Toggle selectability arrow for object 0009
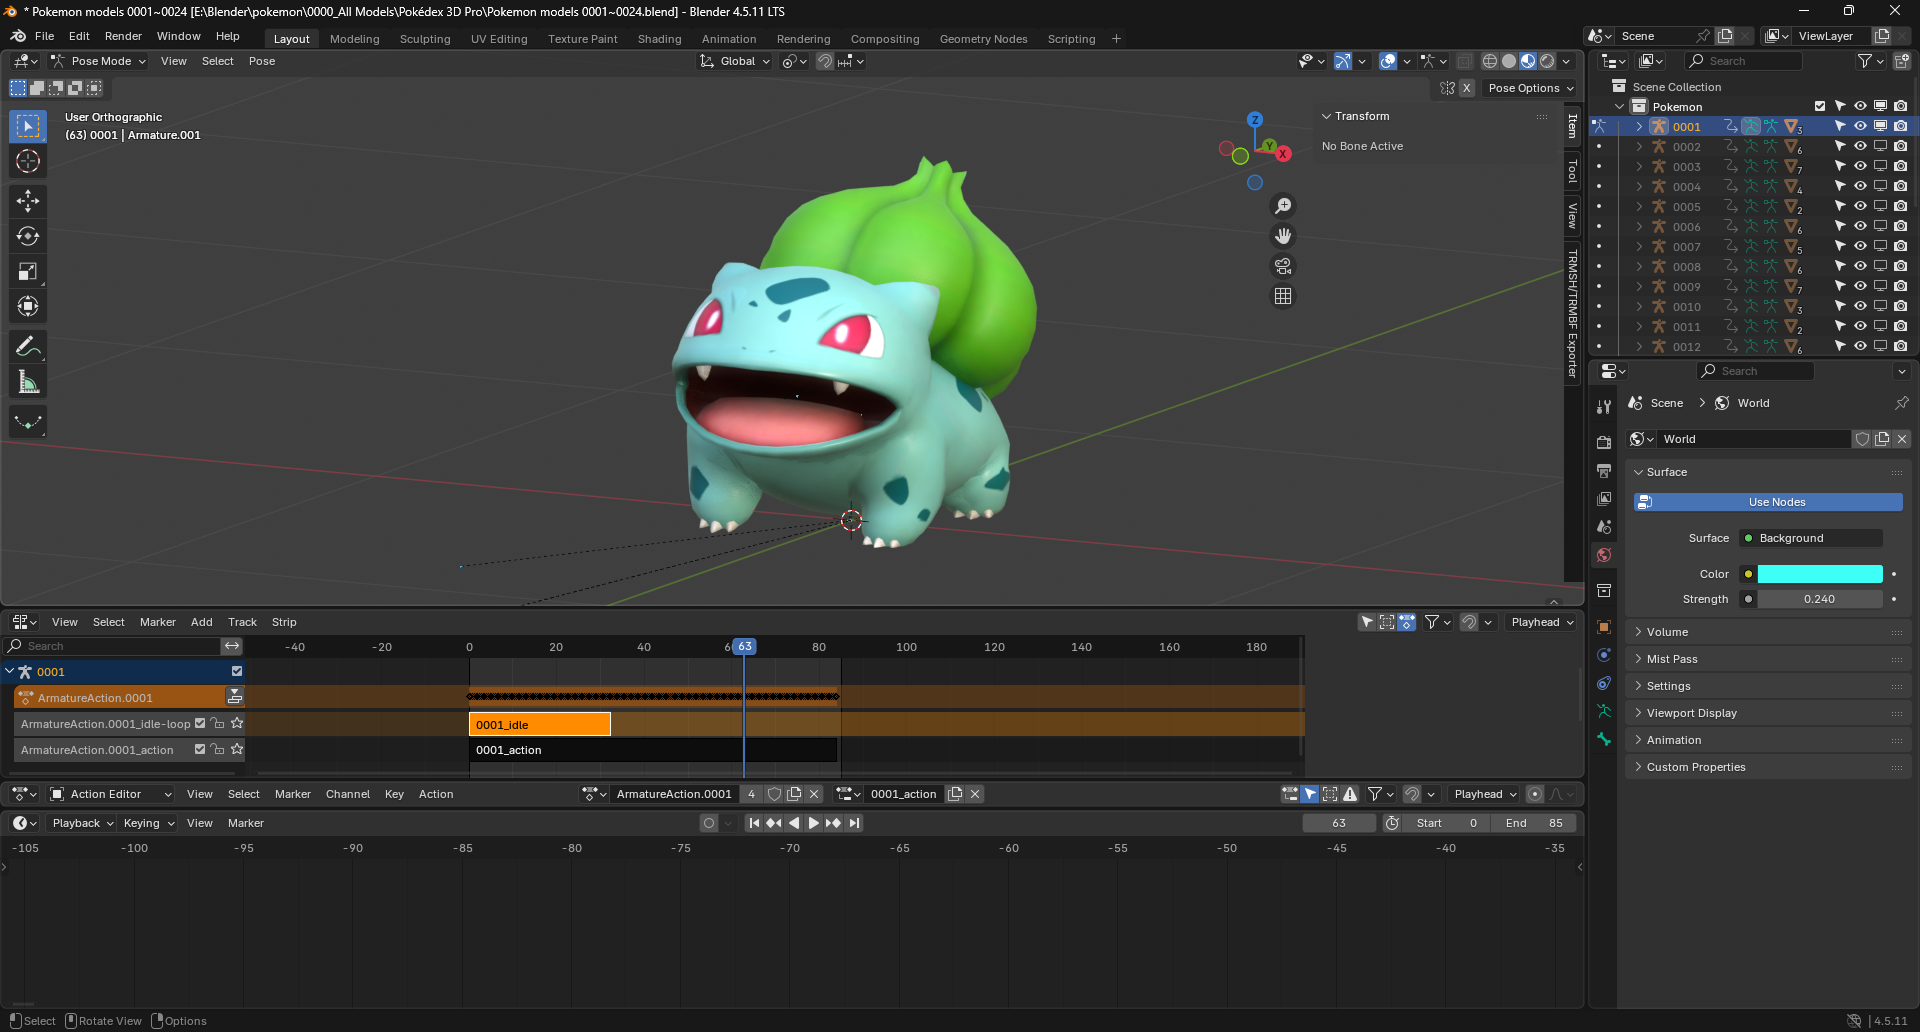This screenshot has height=1032, width=1920. pyautogui.click(x=1840, y=286)
